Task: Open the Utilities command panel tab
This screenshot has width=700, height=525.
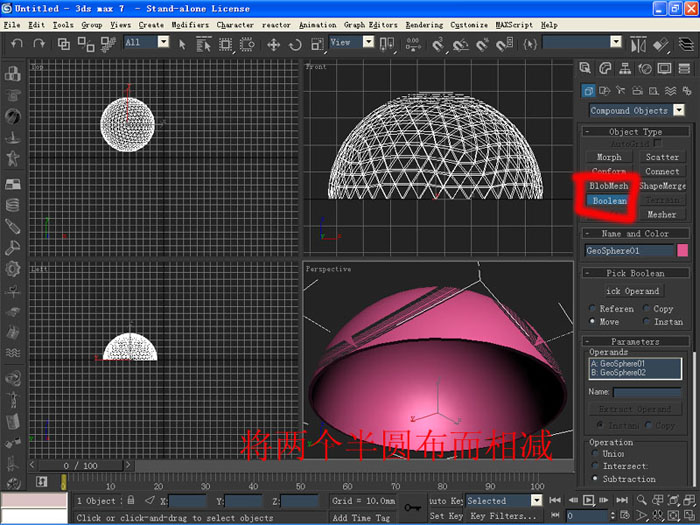Action: [x=684, y=68]
